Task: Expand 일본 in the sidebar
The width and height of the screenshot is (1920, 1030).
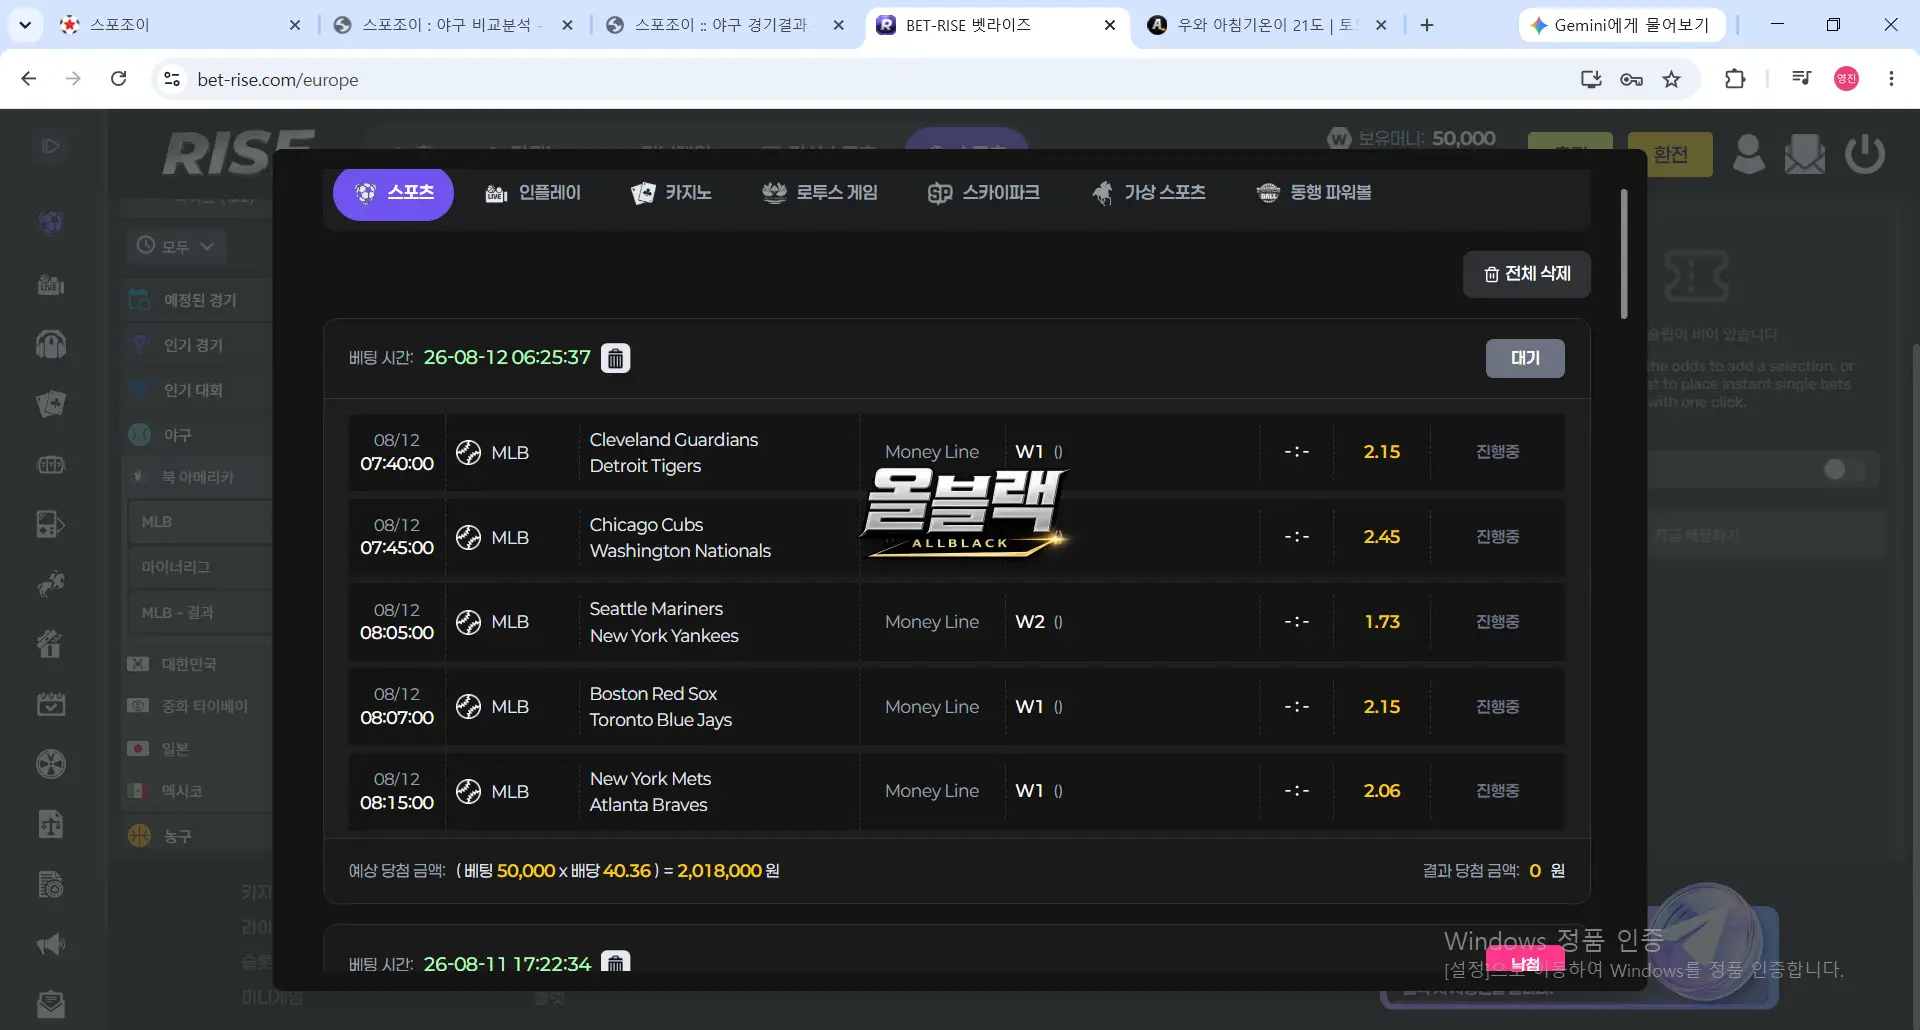Action: 199,749
